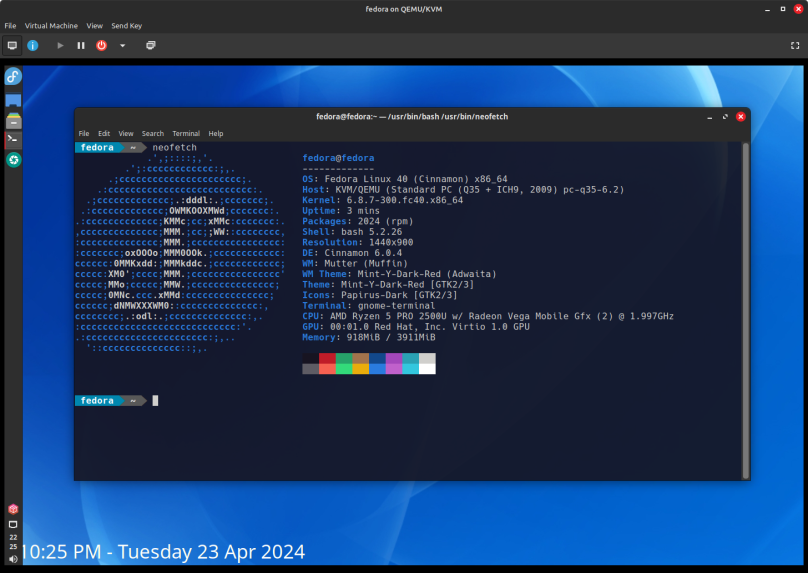Image resolution: width=808 pixels, height=573 pixels.
Task: Click the gnome-terminal vertical scrollbar
Action: tap(745, 311)
